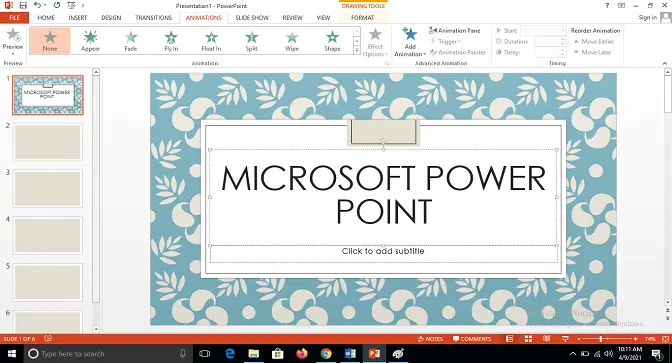Click the Windows search box
This screenshot has height=363, width=672.
(107, 354)
